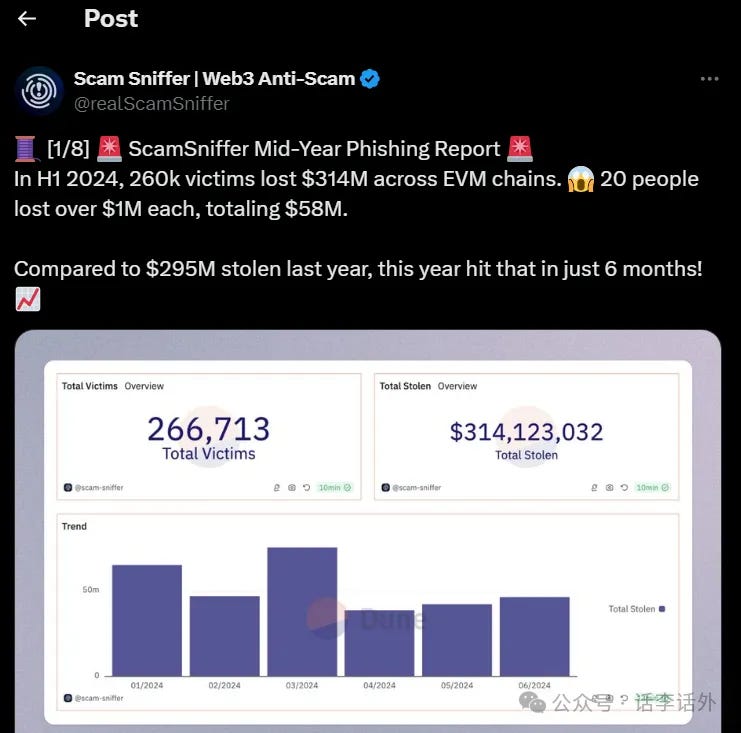
Task: Open the @realScamSniffer handle link
Action: point(151,103)
